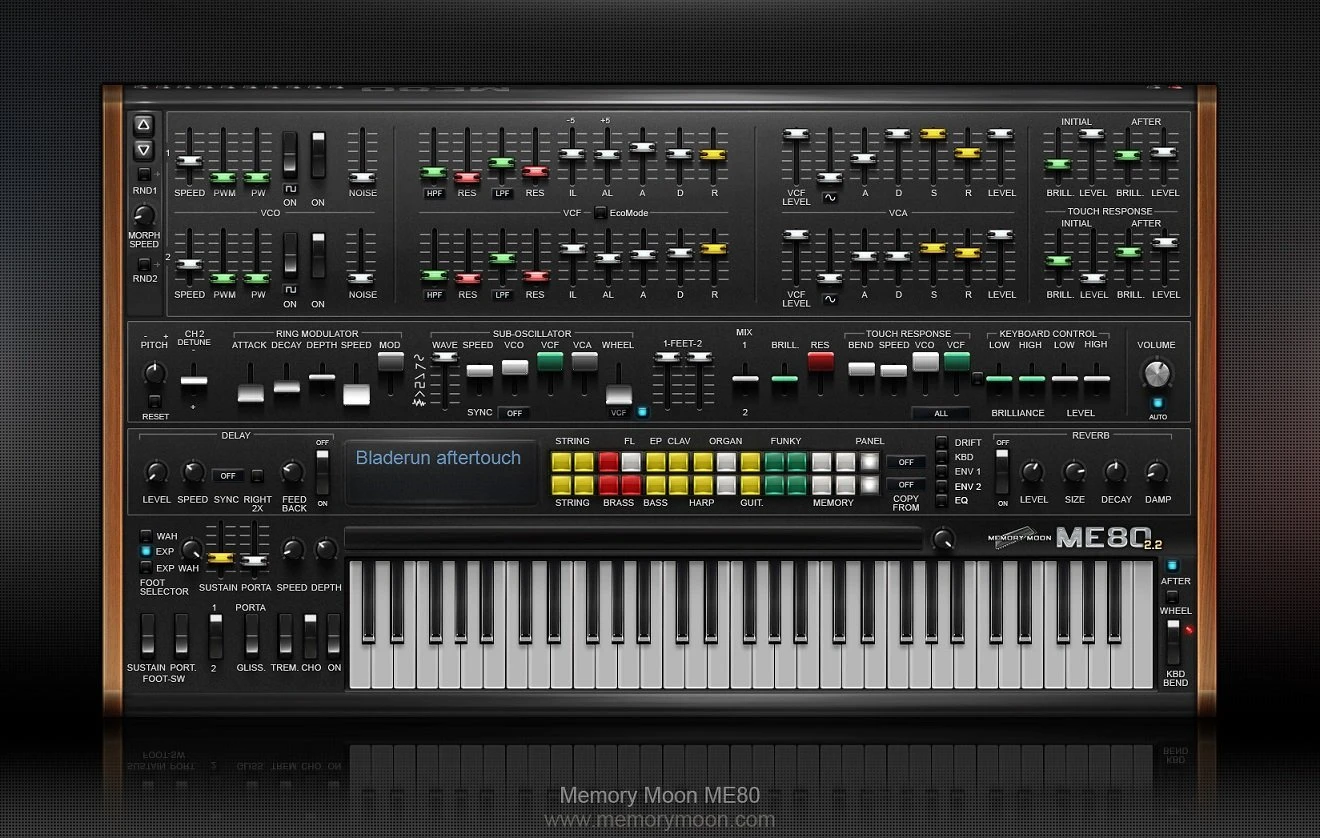Image resolution: width=1320 pixels, height=838 pixels.
Task: Turn the MORPH SPEED knob
Action: pos(144,215)
